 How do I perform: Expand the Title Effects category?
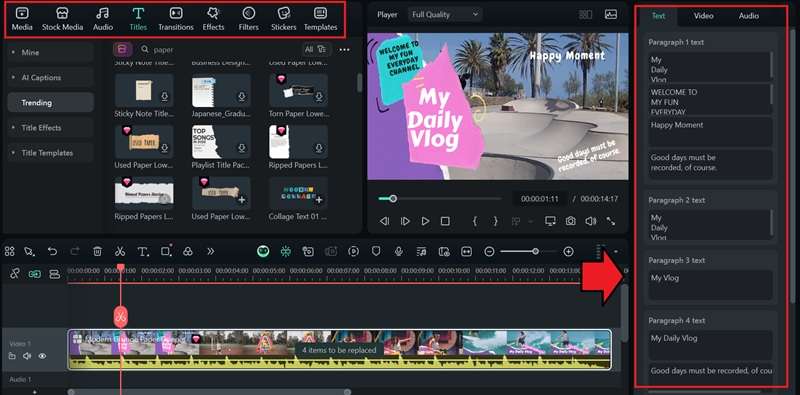(50, 128)
